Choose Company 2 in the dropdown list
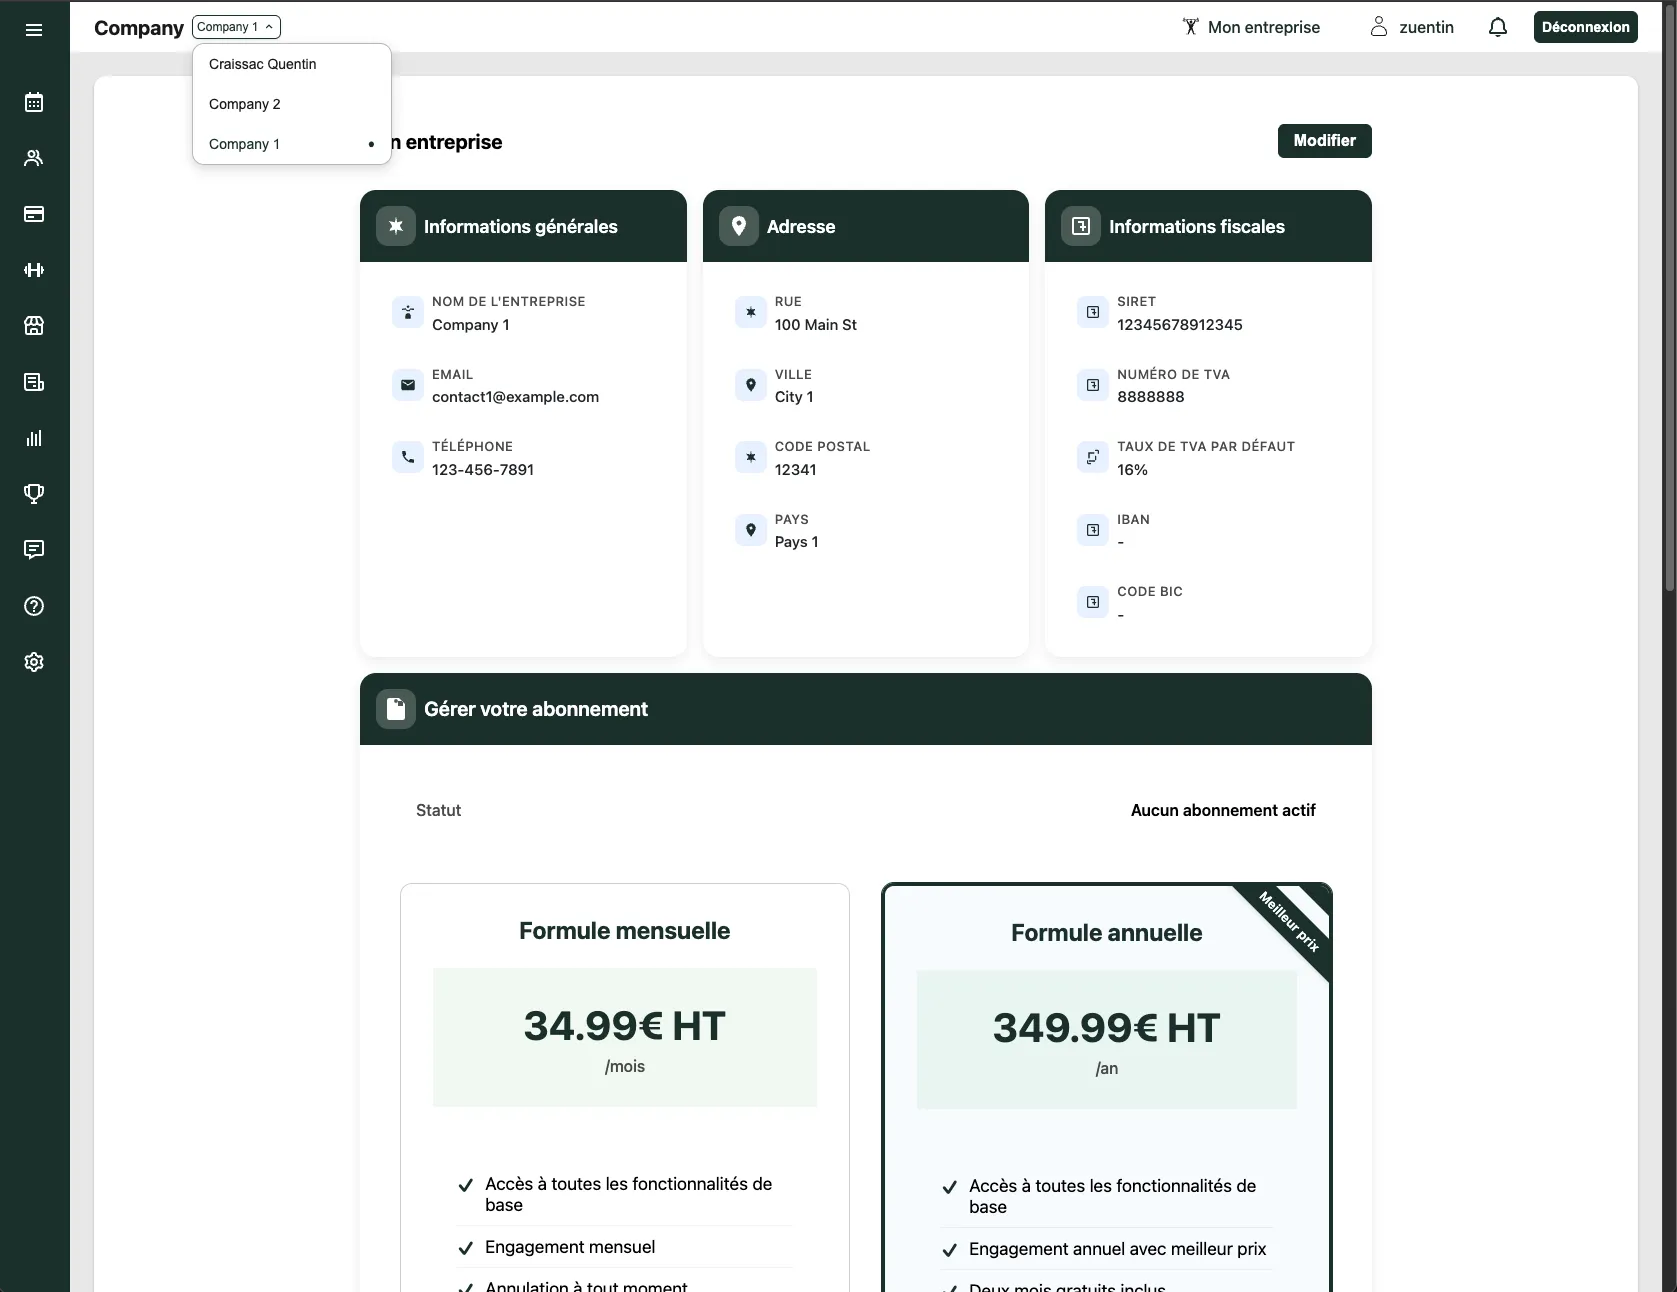The height and width of the screenshot is (1292, 1677). [x=245, y=104]
